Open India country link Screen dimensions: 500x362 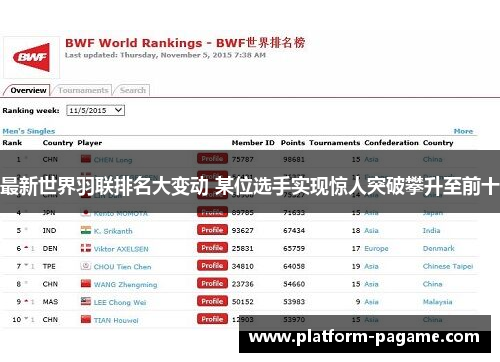(431, 230)
